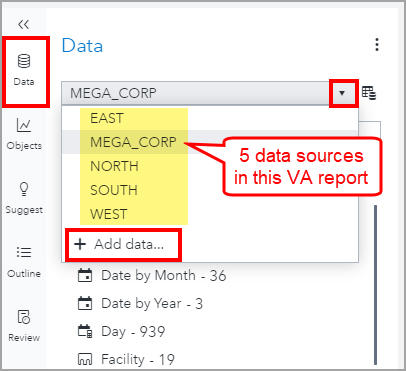This screenshot has height=371, width=406.
Task: Click the data list vertical scrollbar
Action: click(376, 285)
